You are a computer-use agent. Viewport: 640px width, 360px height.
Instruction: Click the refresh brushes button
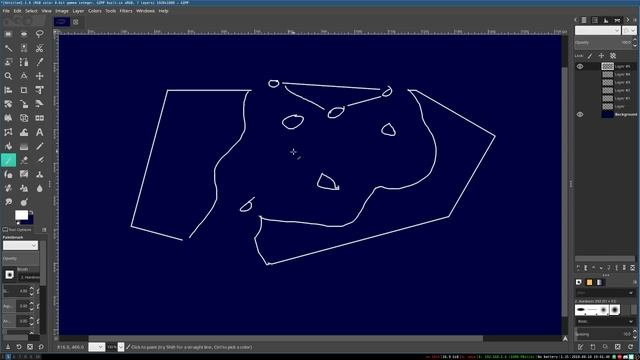[x=630, y=347]
